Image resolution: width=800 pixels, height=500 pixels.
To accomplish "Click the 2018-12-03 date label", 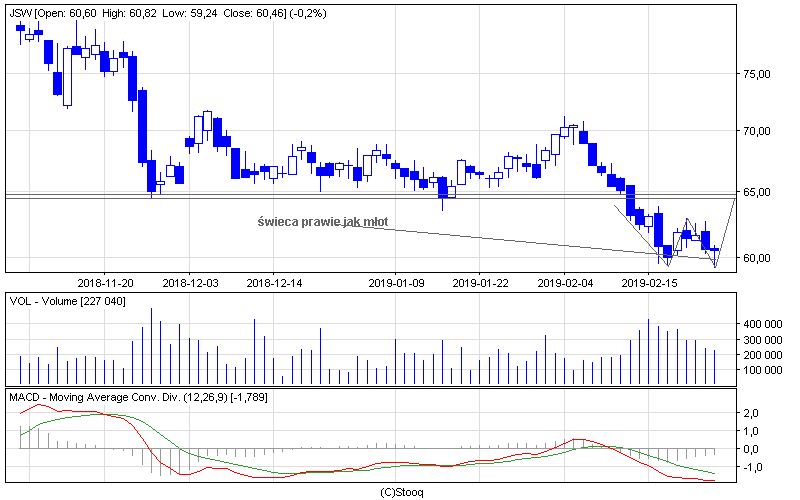I will point(190,283).
